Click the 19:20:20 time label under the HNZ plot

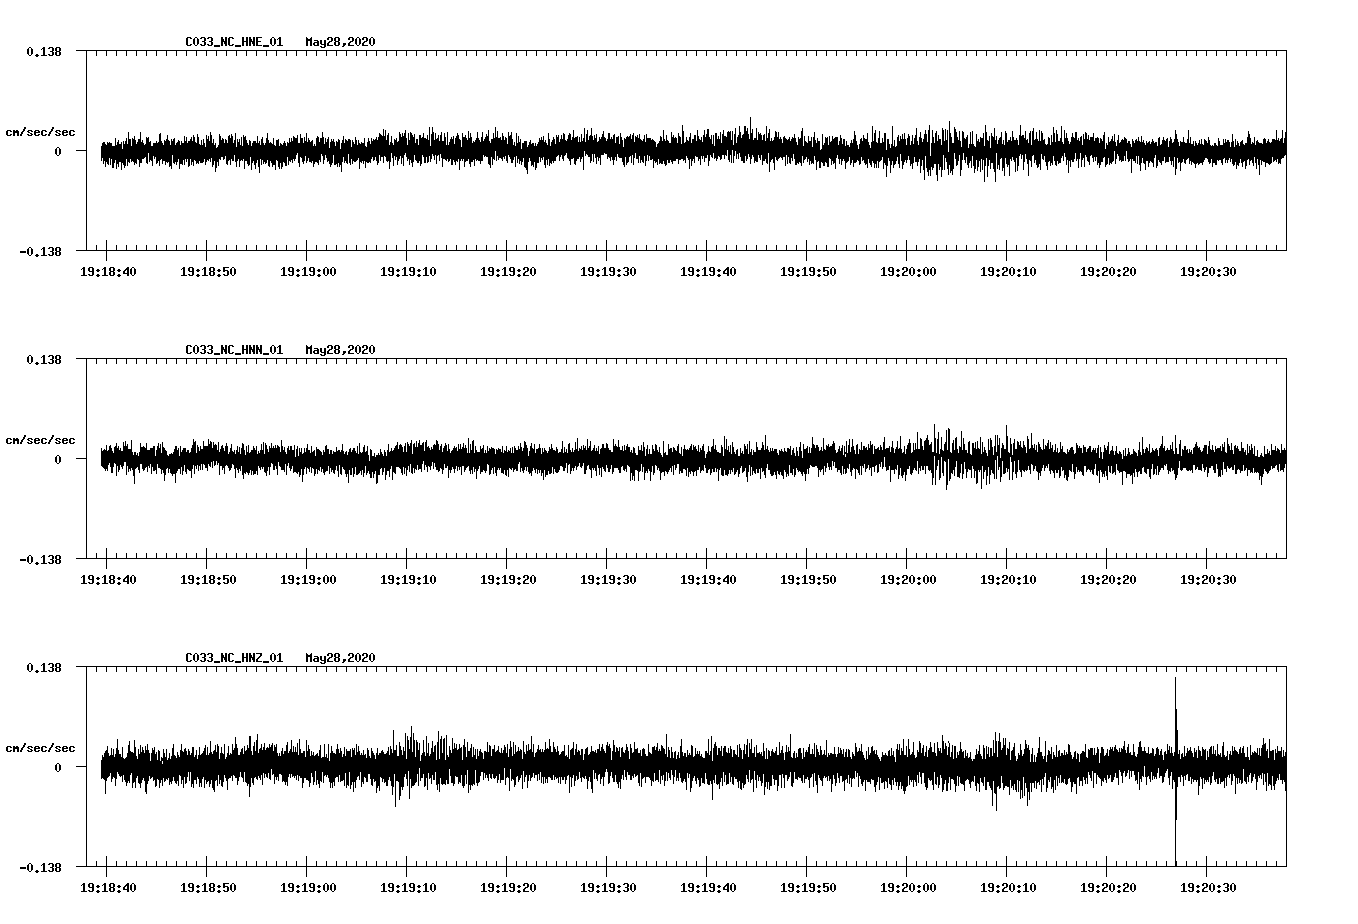point(1108,887)
